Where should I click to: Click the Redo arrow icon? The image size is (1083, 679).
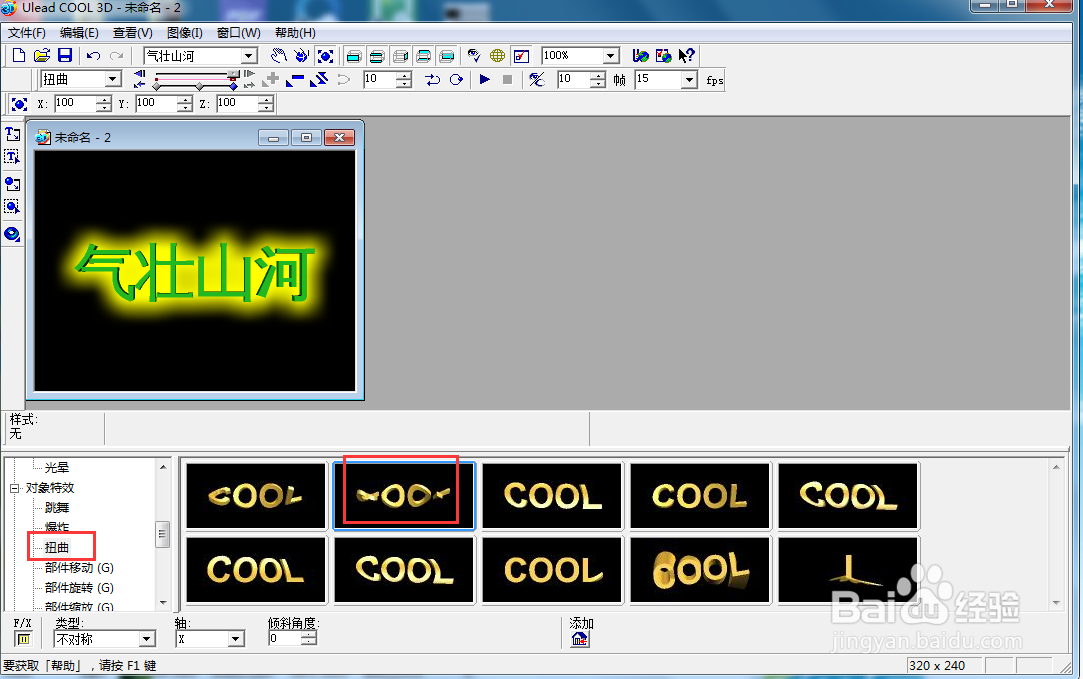pos(117,55)
